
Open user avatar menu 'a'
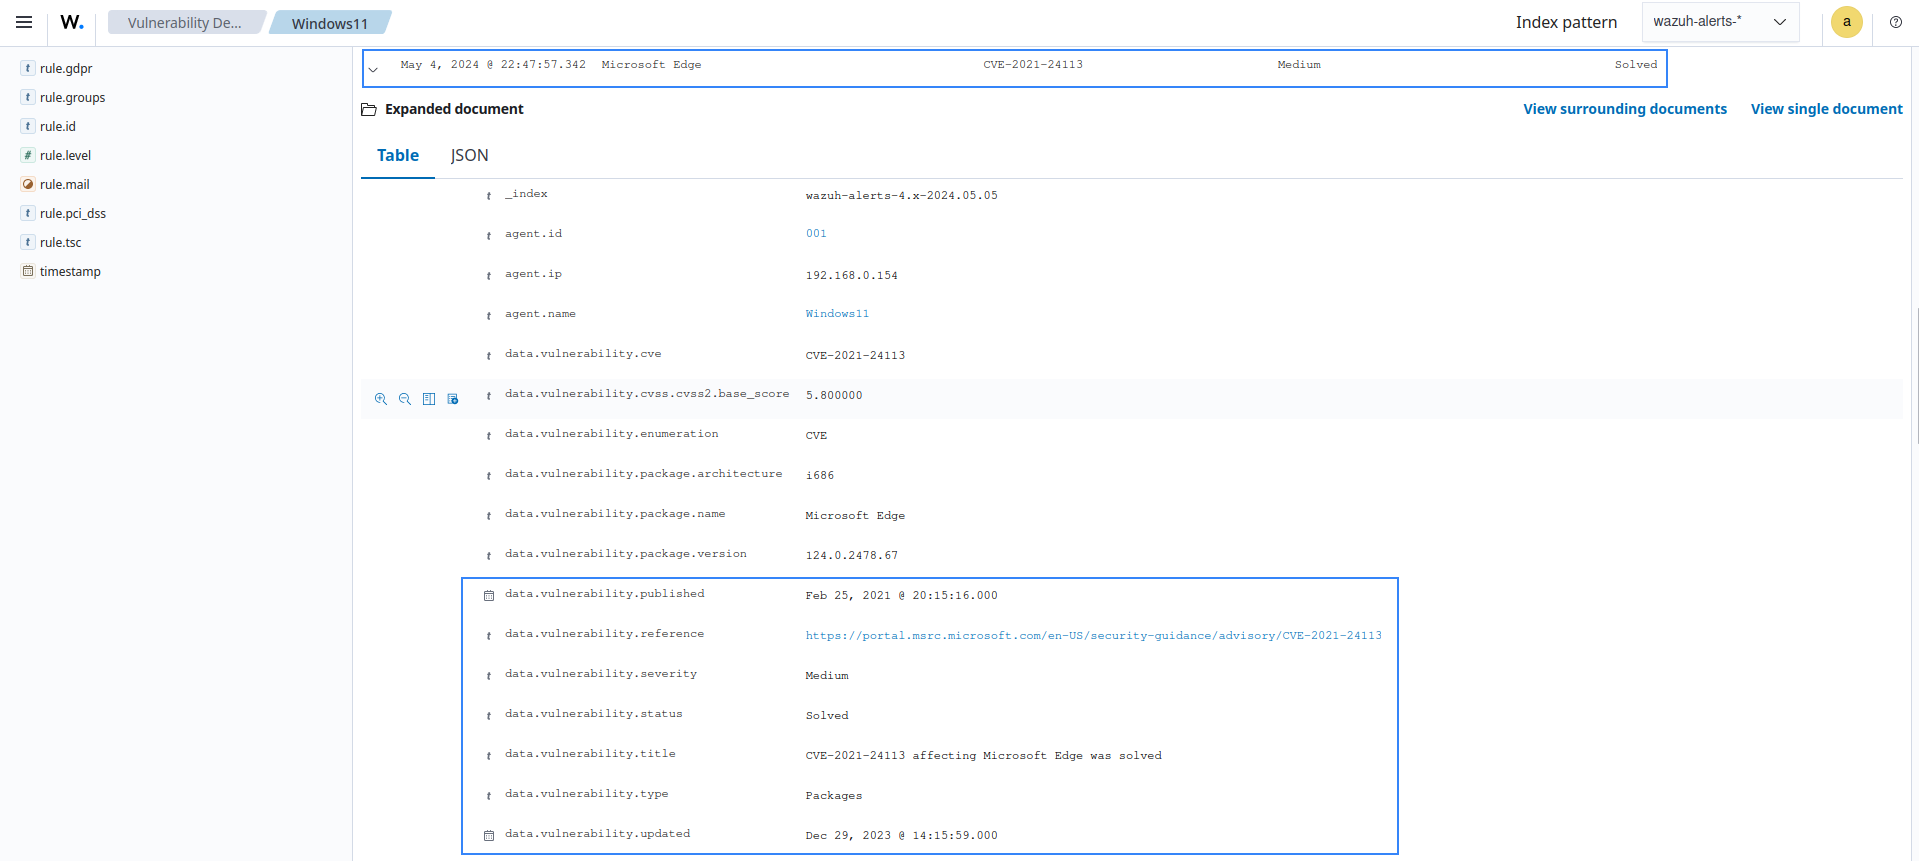pyautogui.click(x=1846, y=22)
